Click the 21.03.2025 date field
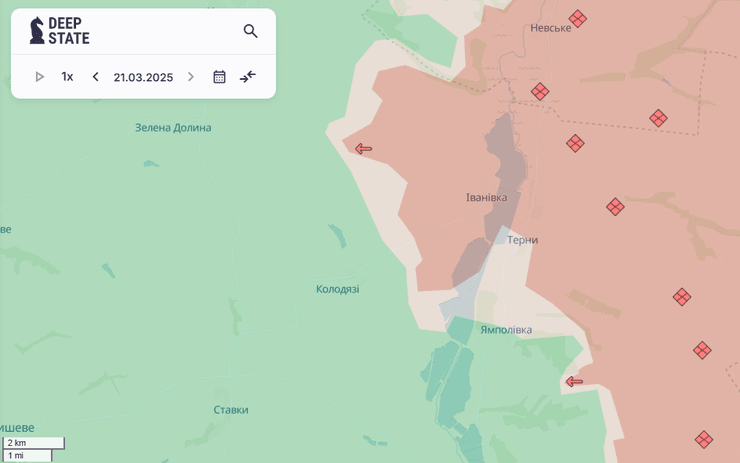The width and height of the screenshot is (740, 463). [143, 77]
